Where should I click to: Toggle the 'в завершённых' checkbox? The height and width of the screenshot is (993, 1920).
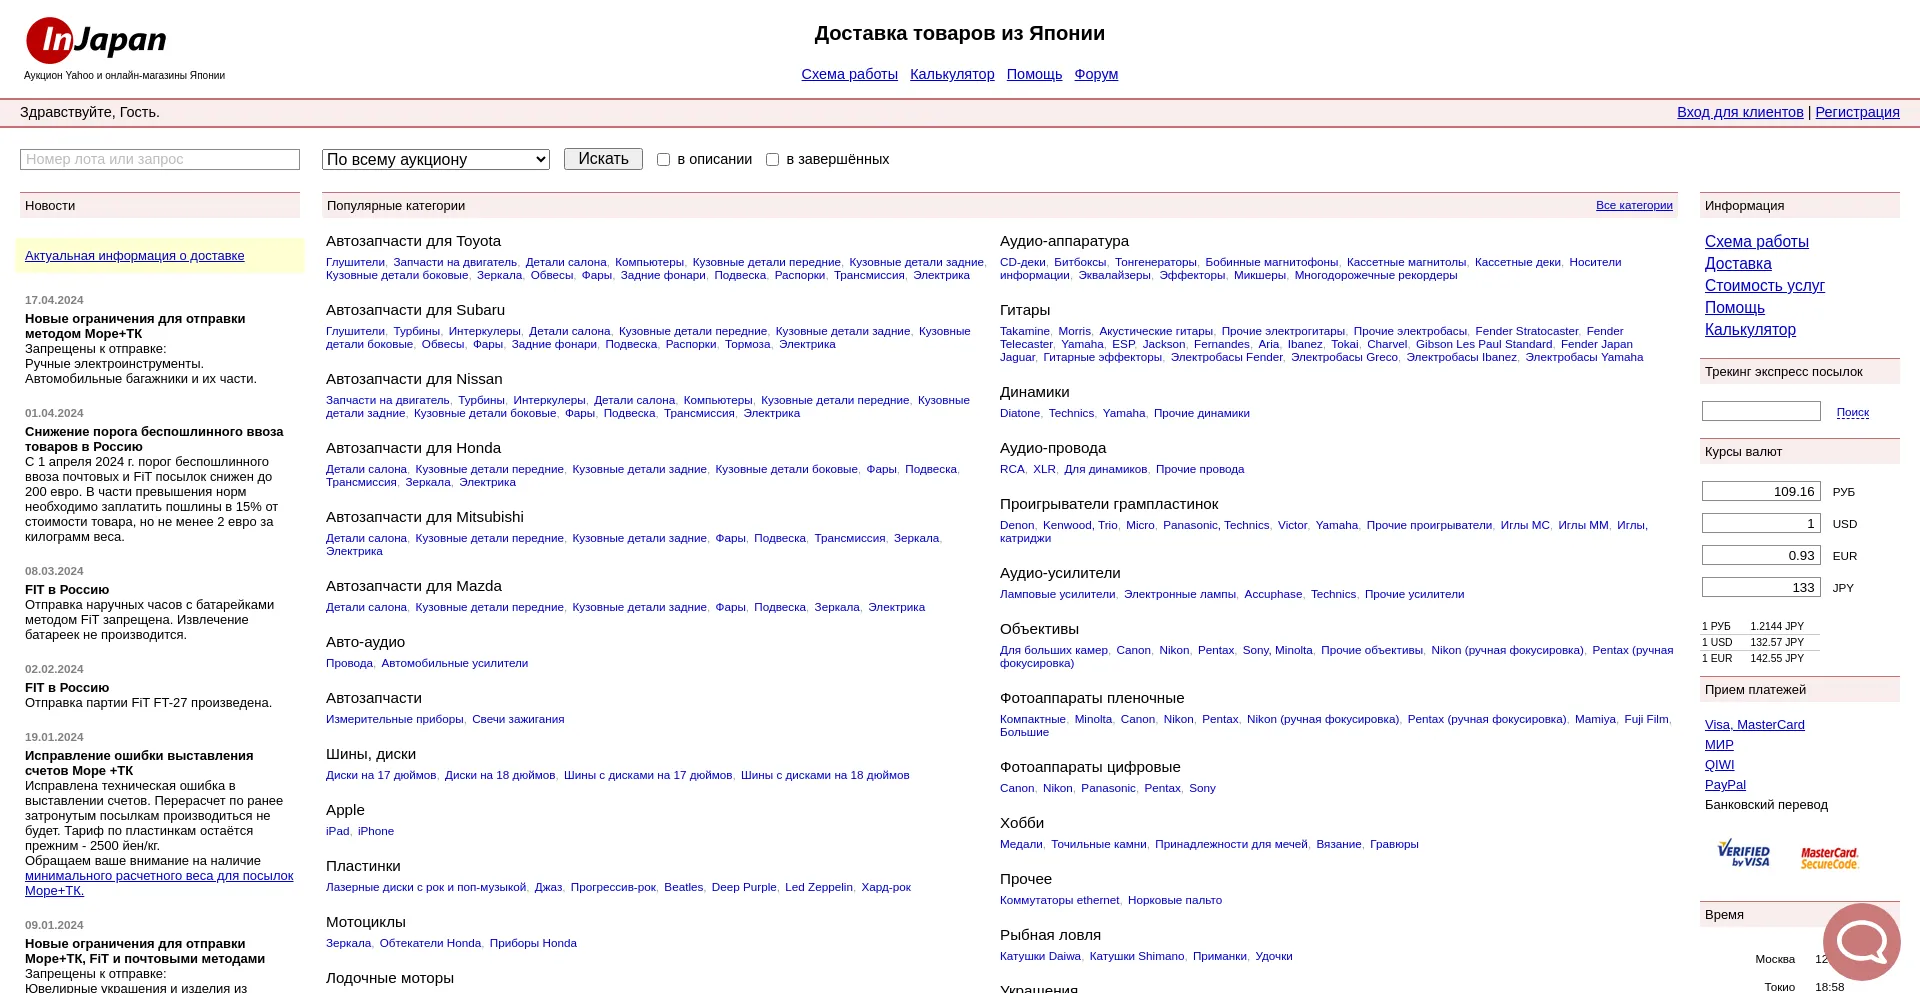(x=772, y=159)
